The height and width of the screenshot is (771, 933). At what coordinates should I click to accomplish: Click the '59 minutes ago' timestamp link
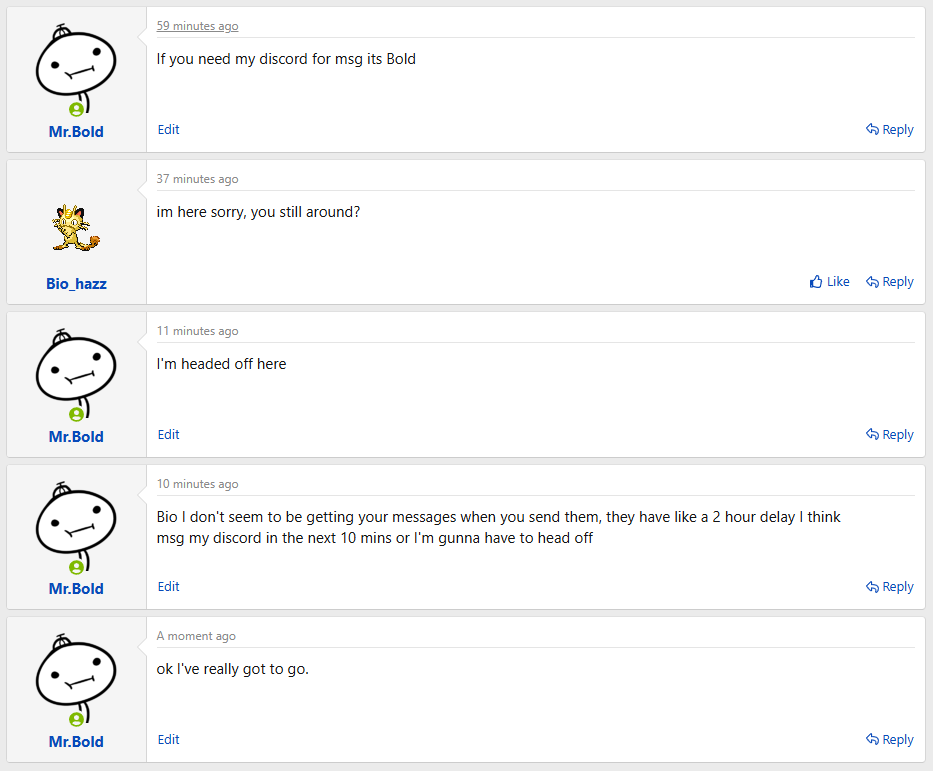198,26
